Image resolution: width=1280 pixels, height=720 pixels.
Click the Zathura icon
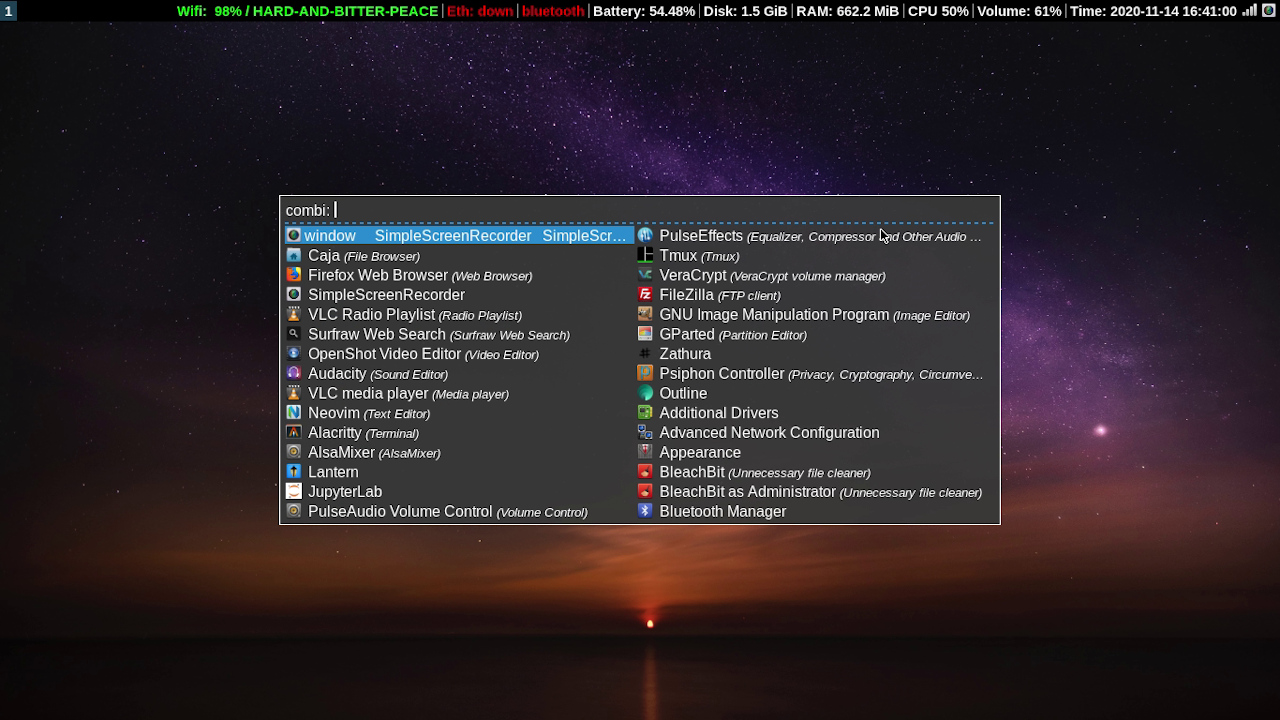click(645, 353)
